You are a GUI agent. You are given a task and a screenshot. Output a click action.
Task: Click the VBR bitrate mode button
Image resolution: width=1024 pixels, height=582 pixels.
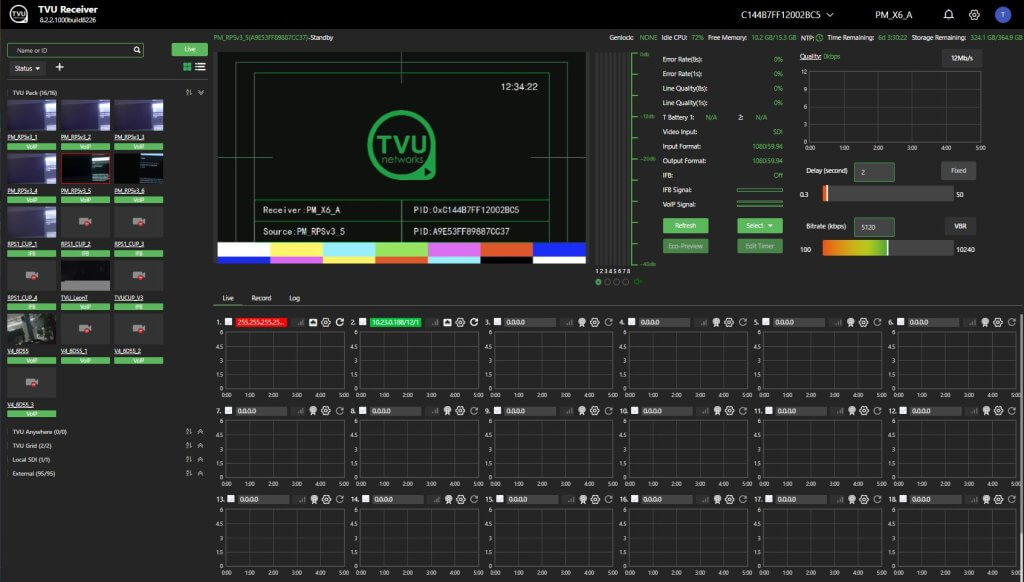960,226
